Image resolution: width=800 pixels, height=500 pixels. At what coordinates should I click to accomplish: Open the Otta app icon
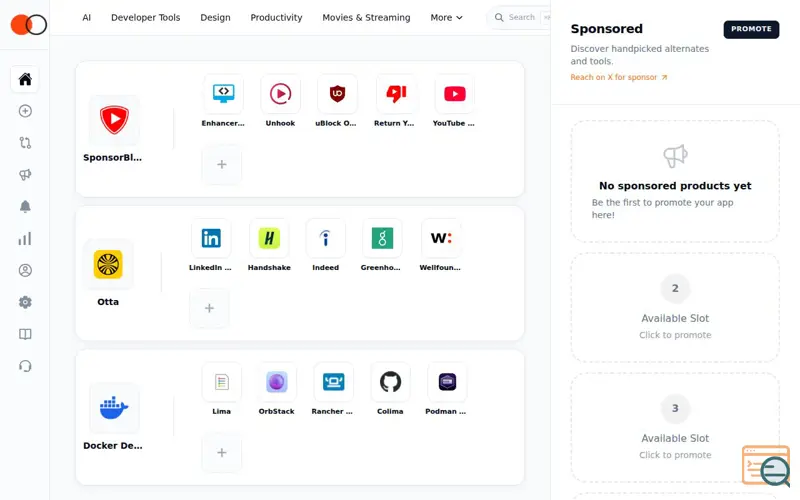(x=108, y=264)
